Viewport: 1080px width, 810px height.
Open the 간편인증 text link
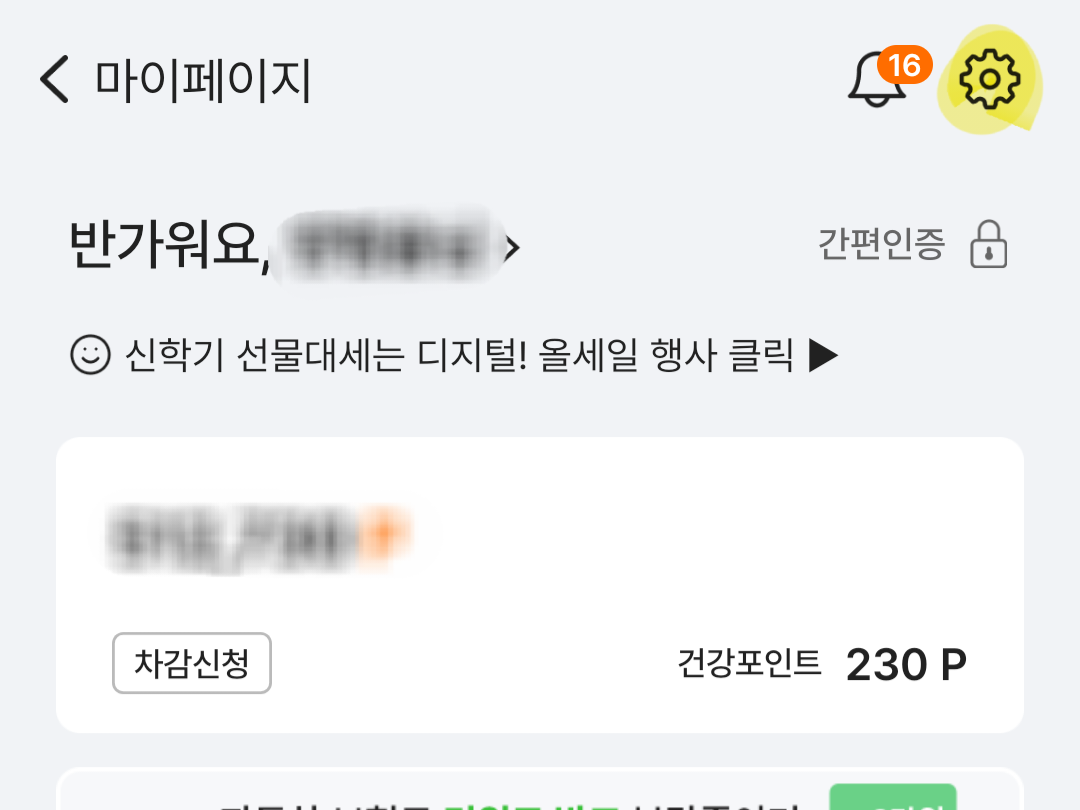pyautogui.click(x=881, y=244)
